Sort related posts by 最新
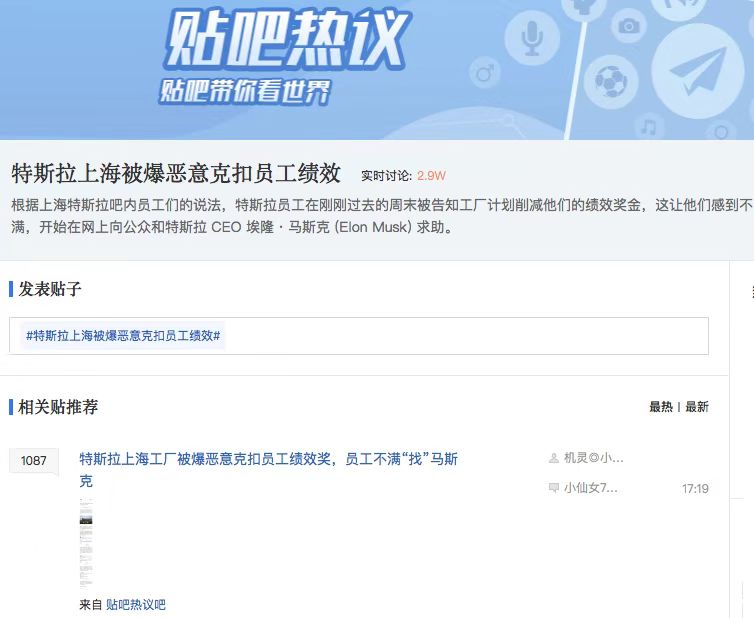The height and width of the screenshot is (618, 754). pos(697,407)
